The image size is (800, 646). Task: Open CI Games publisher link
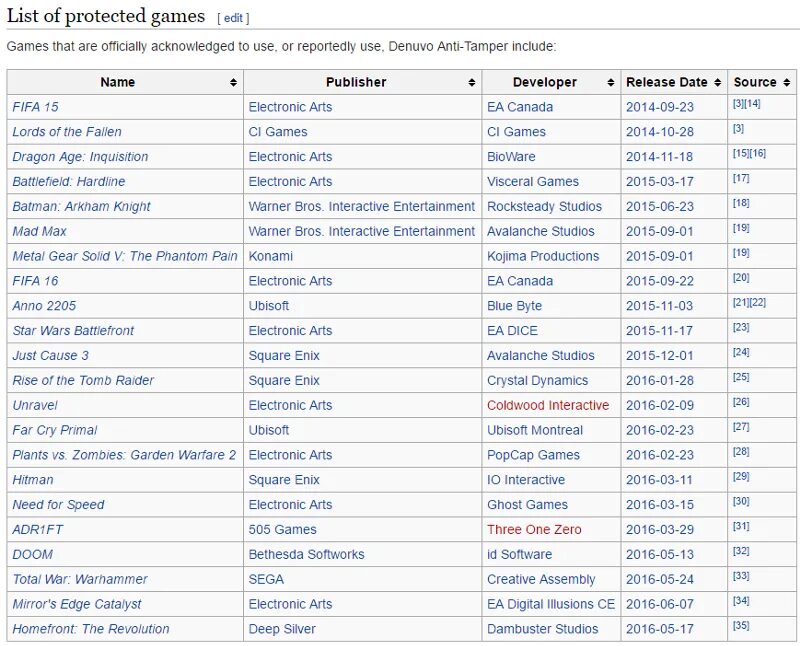pyautogui.click(x=278, y=132)
